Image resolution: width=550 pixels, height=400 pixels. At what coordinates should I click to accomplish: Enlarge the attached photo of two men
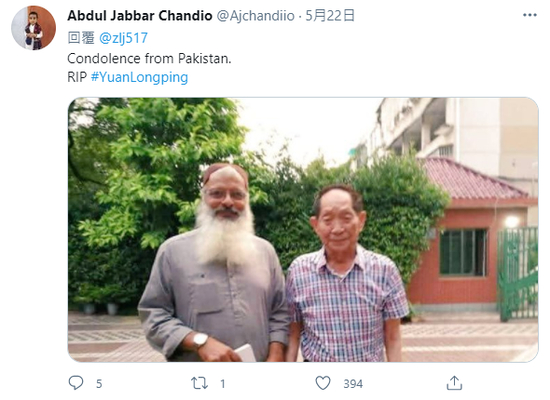coord(303,229)
